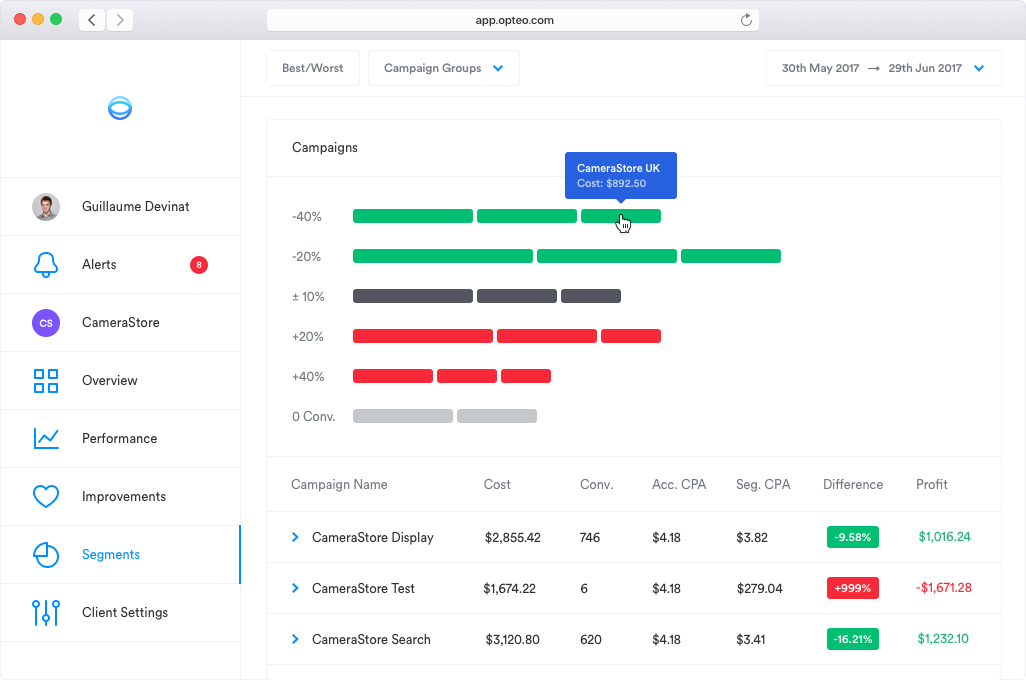Click second grey bar in 0 Conv. row
Screen dimensions: 1026x680
[x=497, y=416]
